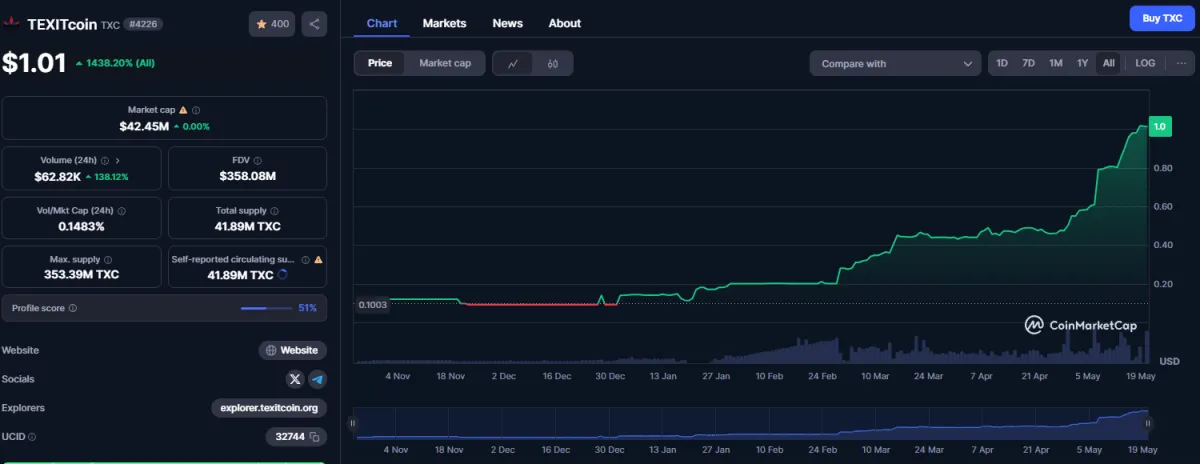Open Max. supply info icon
Image resolution: width=1200 pixels, height=464 pixels.
point(106,259)
